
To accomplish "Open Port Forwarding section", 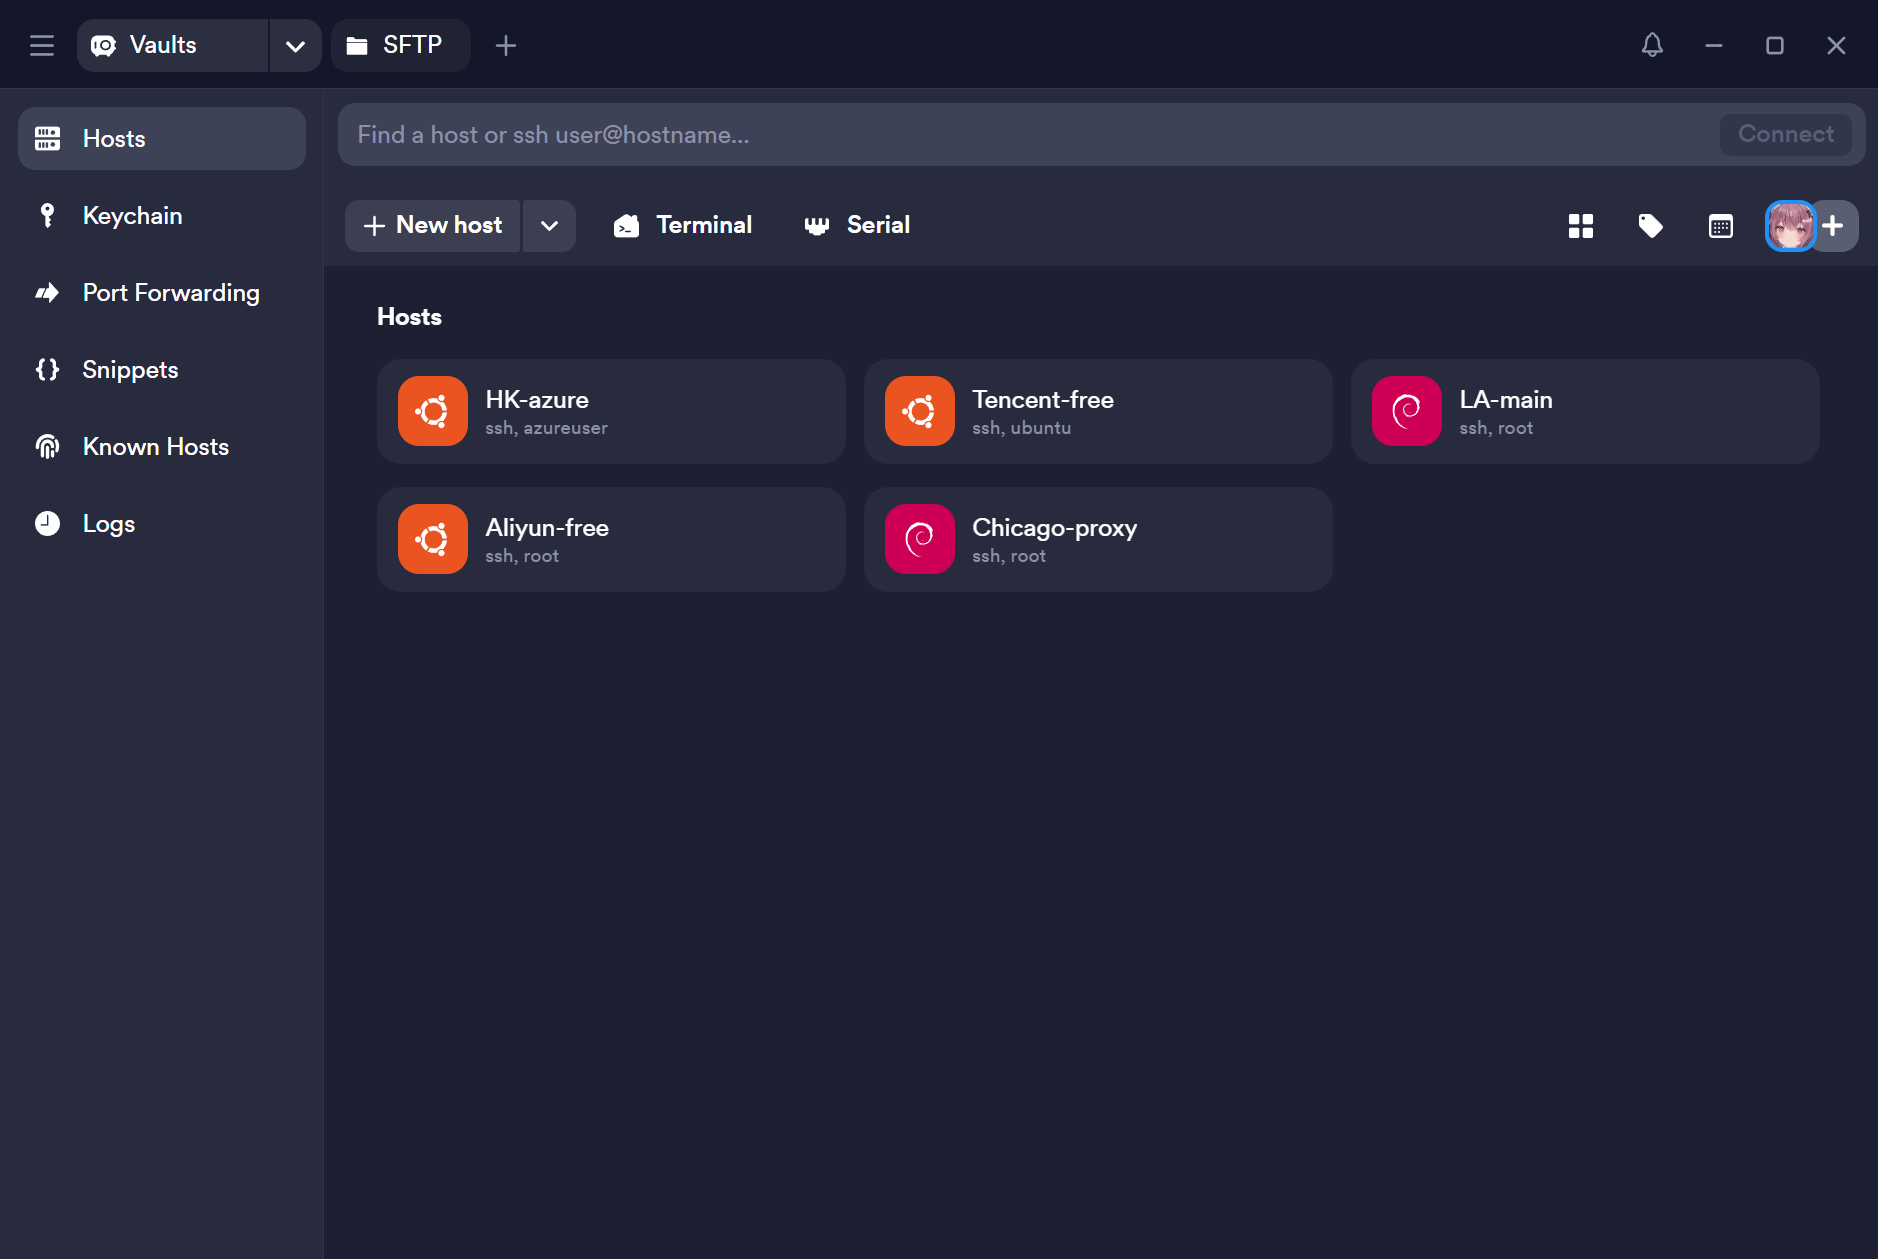I will click(x=162, y=292).
